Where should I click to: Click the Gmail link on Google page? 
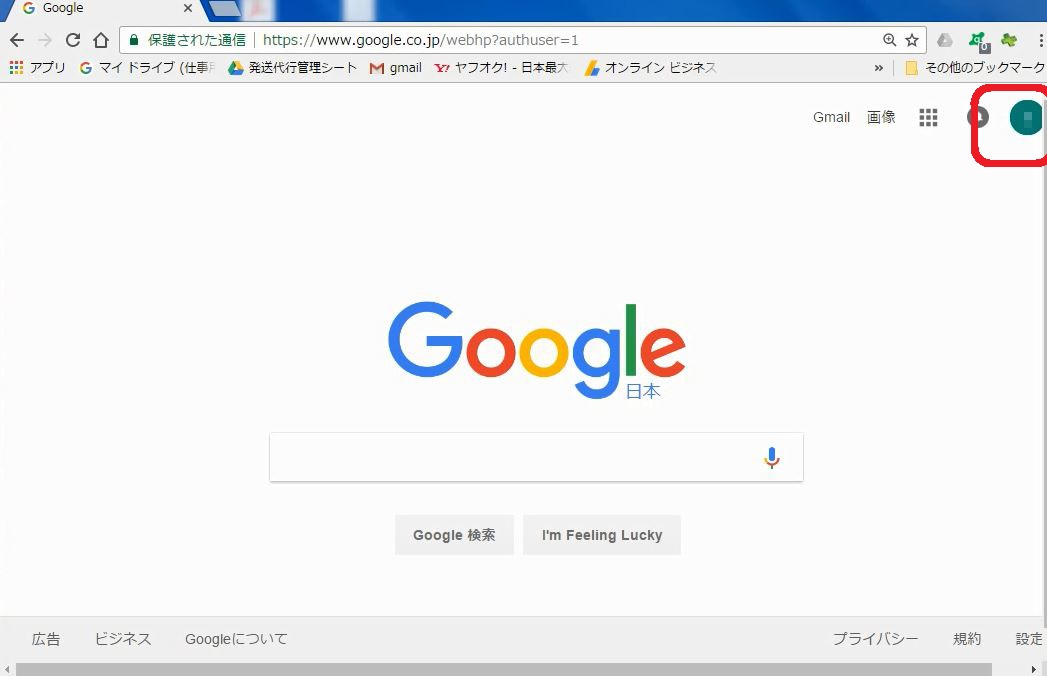pyautogui.click(x=831, y=117)
